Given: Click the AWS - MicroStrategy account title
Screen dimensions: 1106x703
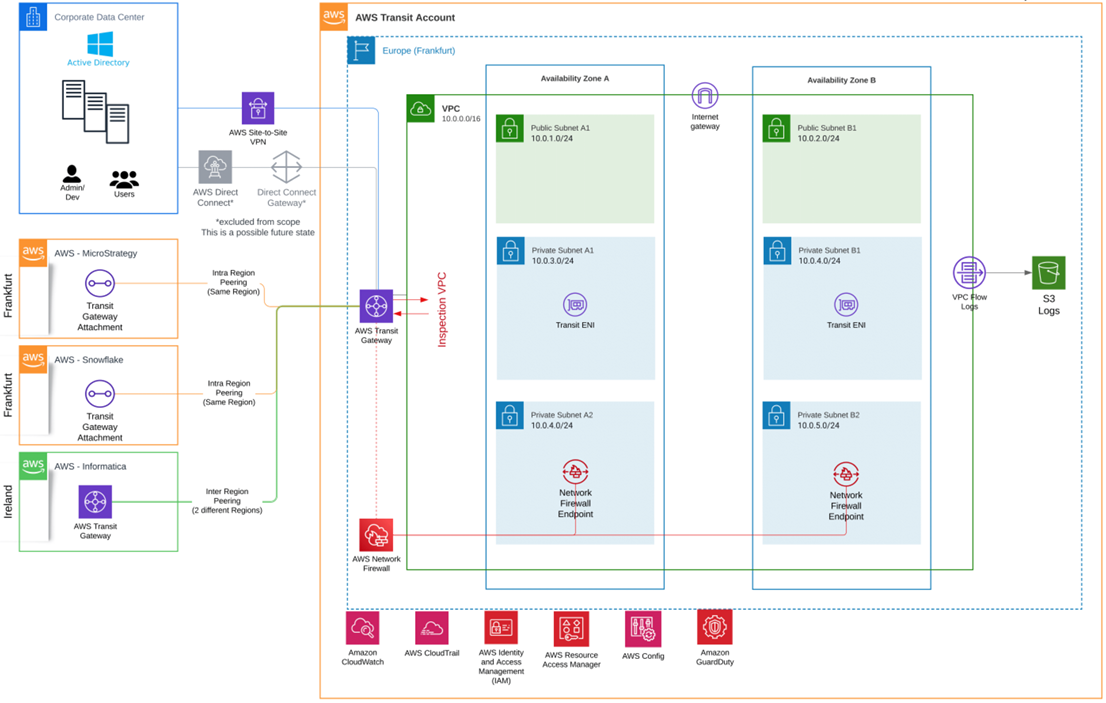Looking at the screenshot, I should pyautogui.click(x=96, y=253).
